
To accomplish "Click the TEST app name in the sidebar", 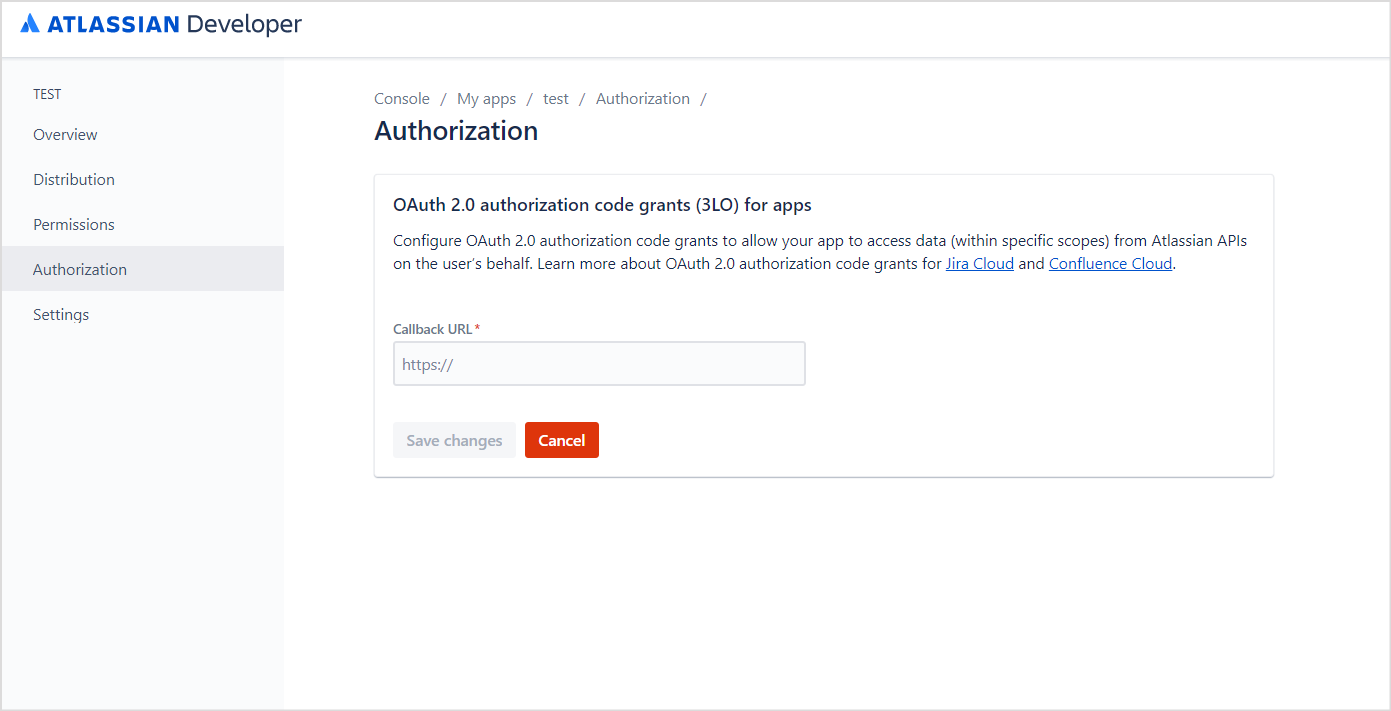I will tap(47, 94).
